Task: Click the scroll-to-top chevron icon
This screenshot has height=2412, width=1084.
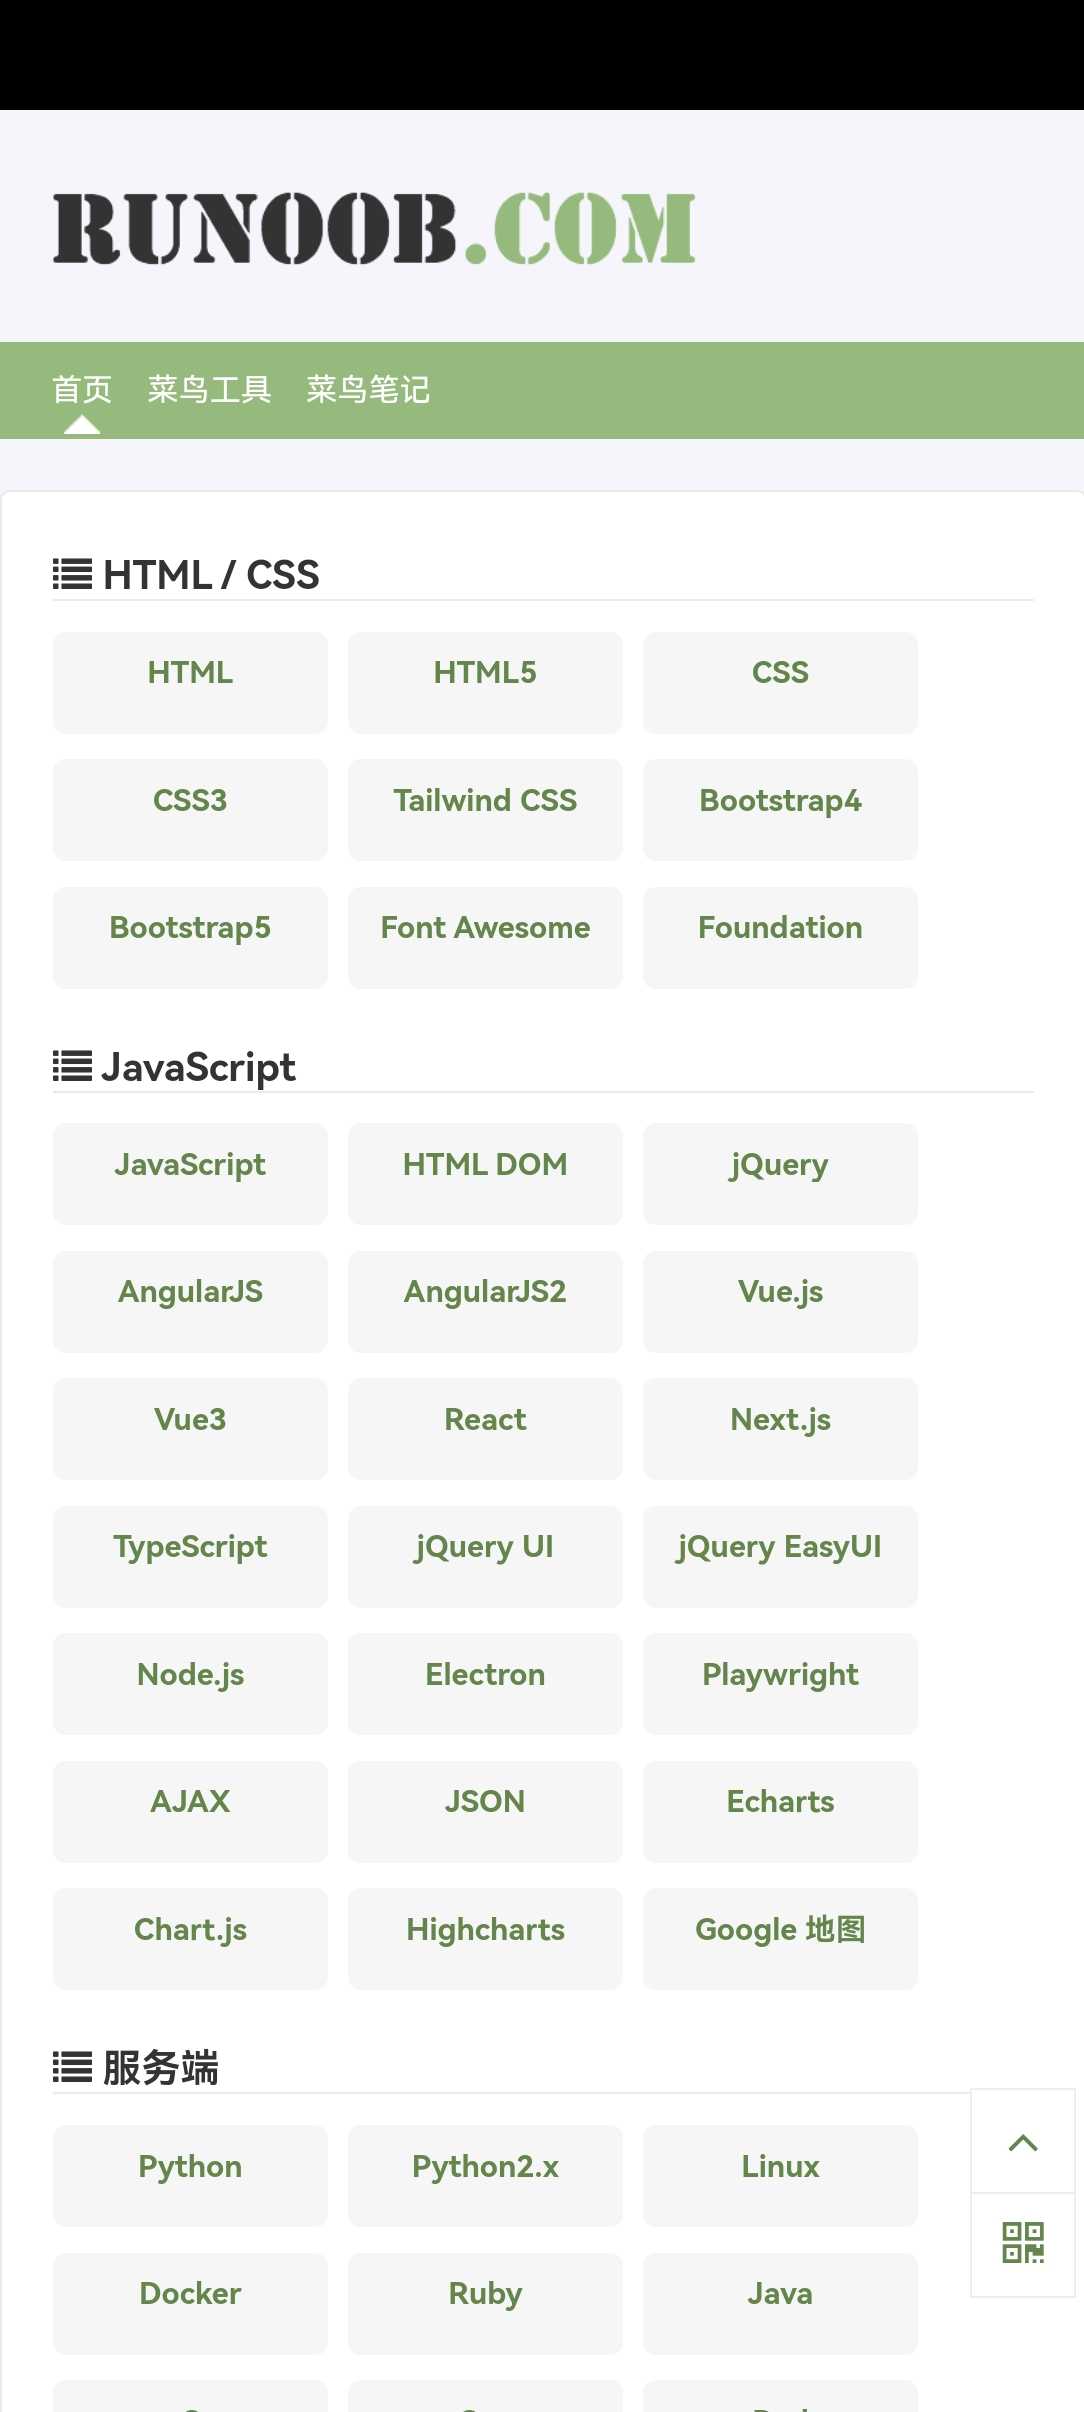Action: (x=1022, y=2142)
